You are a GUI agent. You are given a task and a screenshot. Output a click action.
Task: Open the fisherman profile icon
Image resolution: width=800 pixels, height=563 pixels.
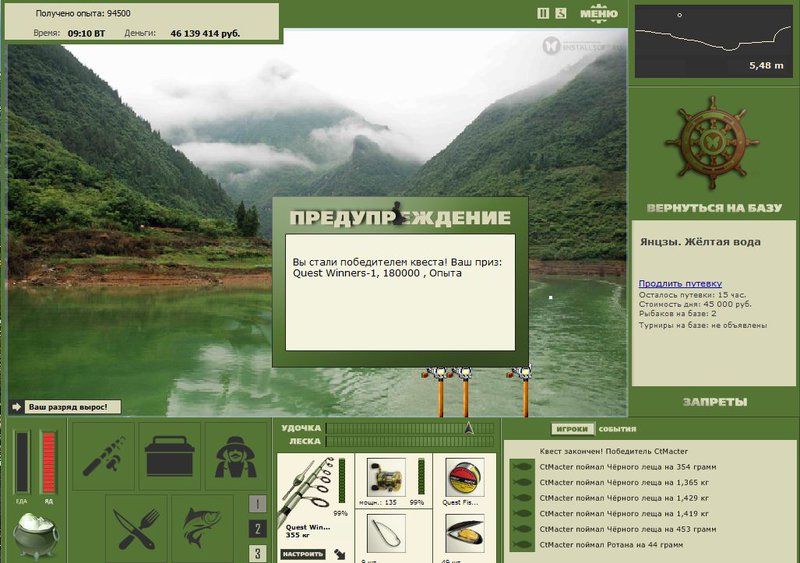[235, 456]
